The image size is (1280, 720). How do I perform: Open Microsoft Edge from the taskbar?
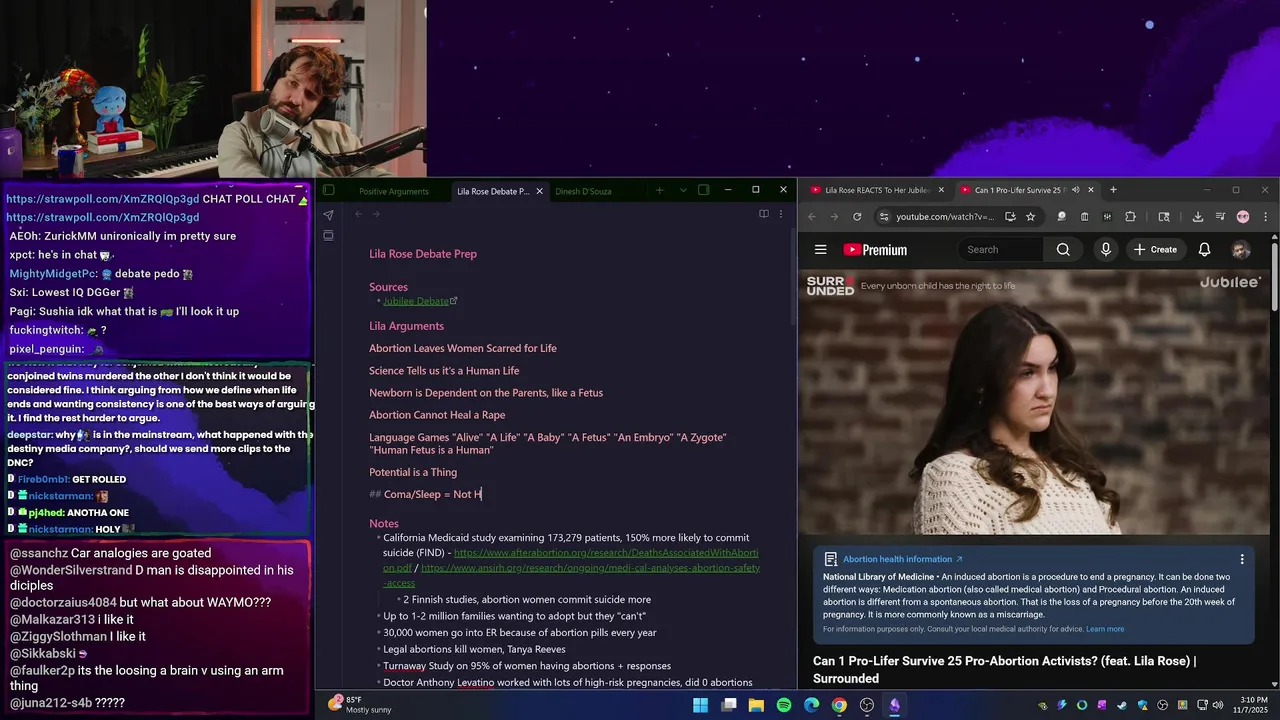pos(811,705)
